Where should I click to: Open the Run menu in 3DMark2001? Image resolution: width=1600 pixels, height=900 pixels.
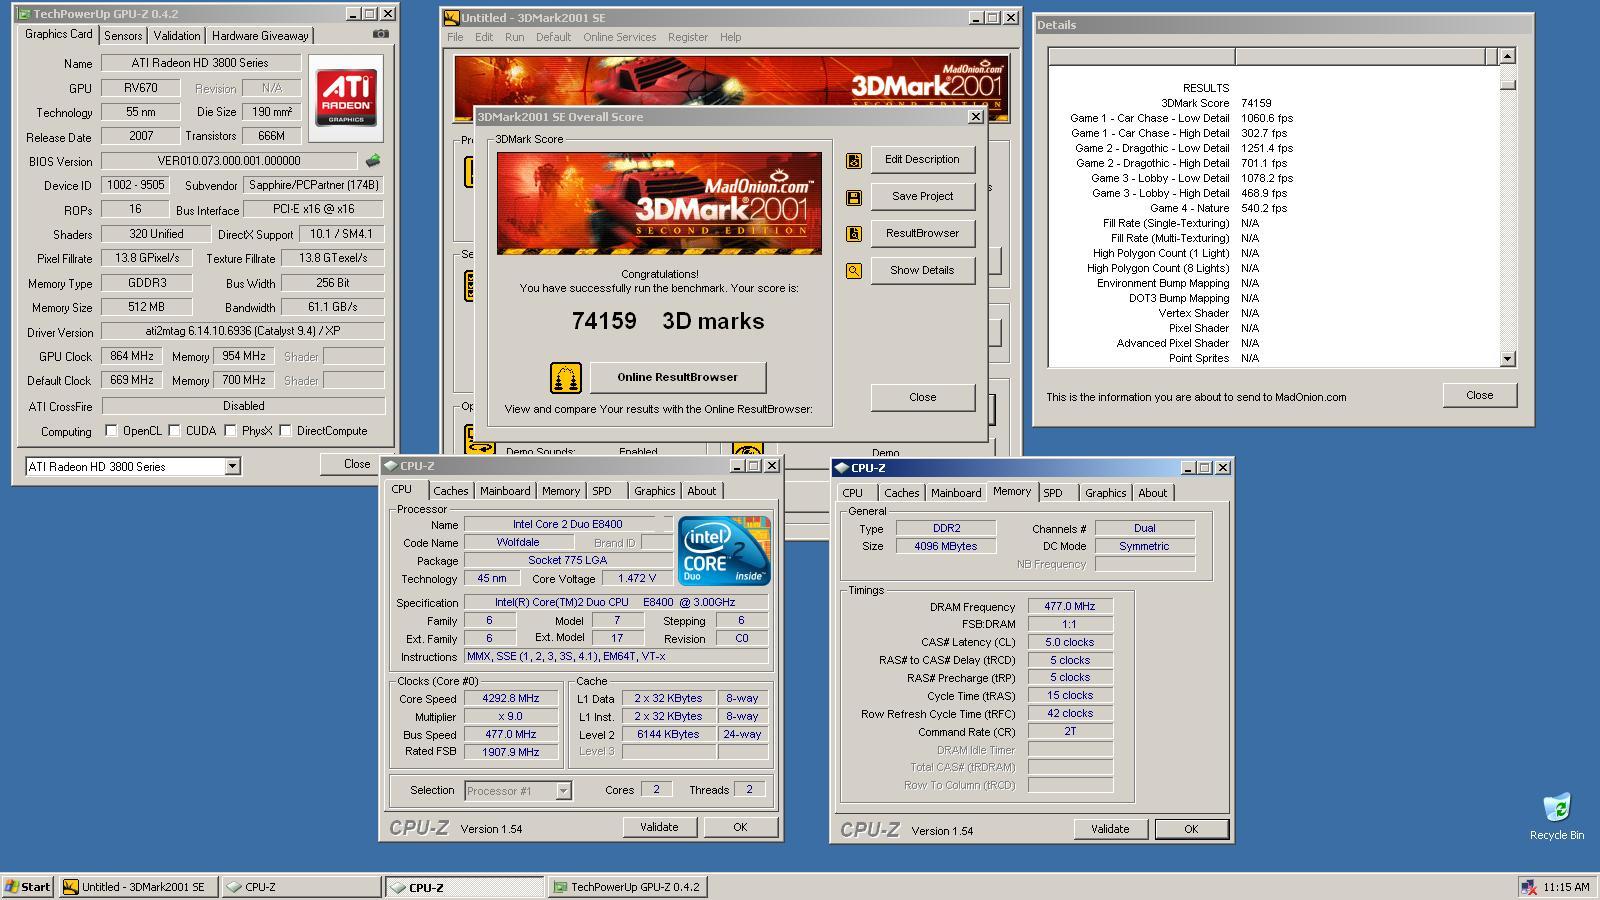tap(514, 37)
